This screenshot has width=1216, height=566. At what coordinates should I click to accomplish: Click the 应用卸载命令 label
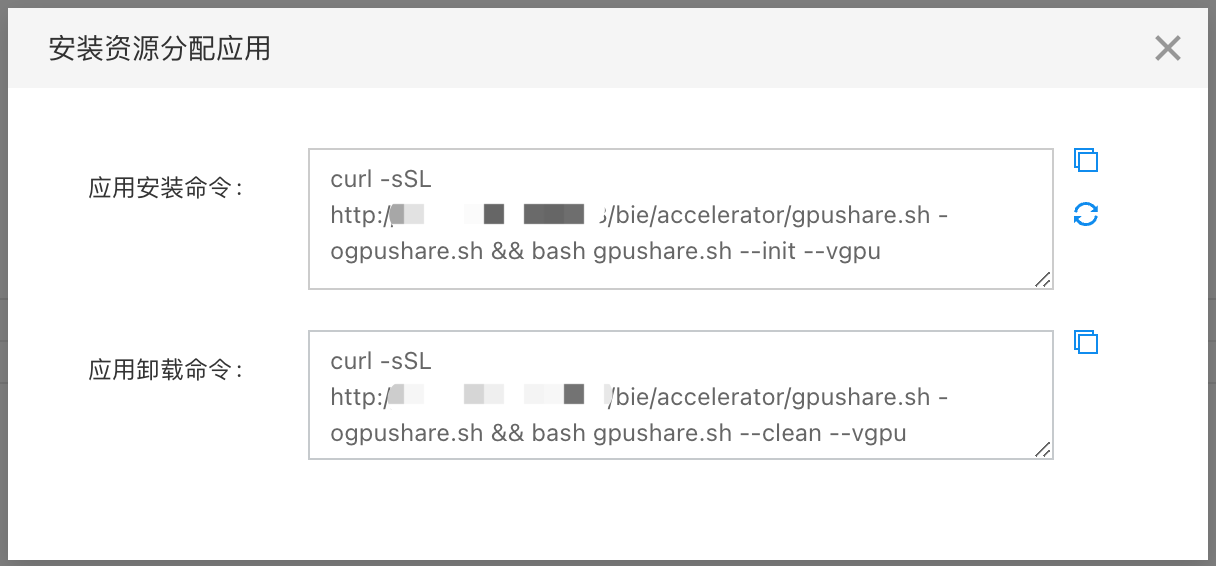(166, 370)
